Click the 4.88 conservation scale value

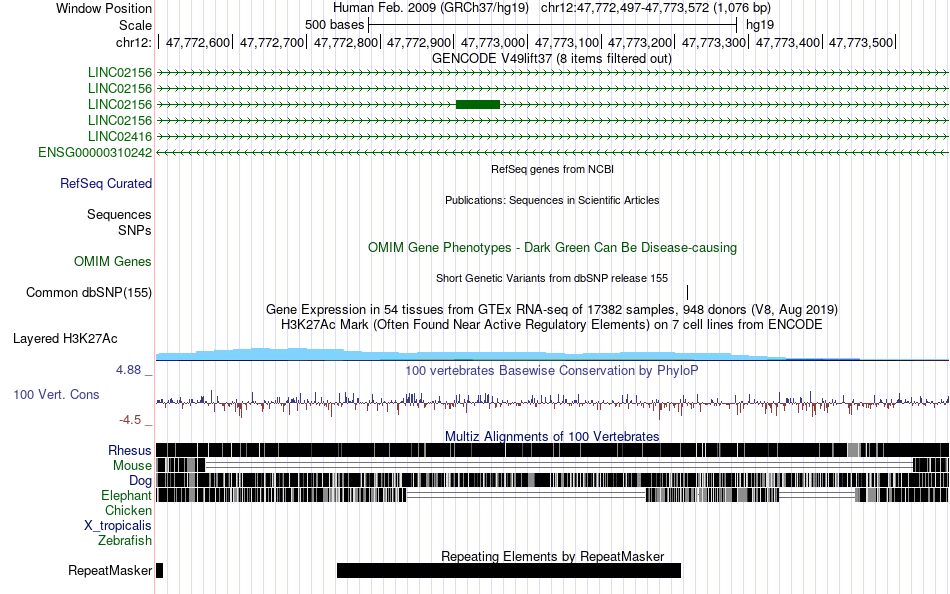[x=128, y=370]
